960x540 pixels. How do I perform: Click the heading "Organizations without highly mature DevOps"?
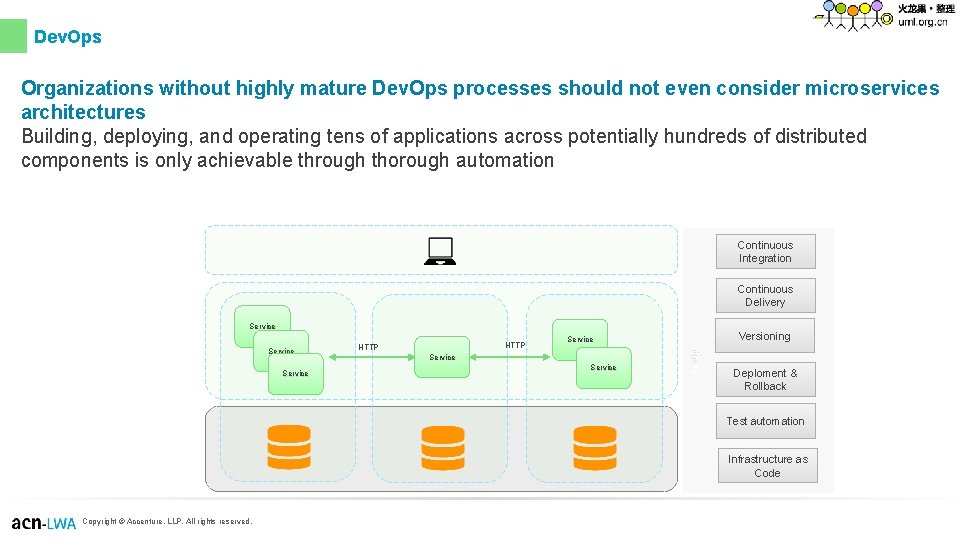point(480,100)
